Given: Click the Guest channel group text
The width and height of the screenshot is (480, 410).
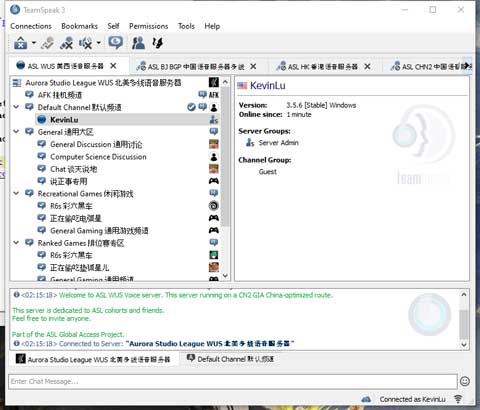Looking at the screenshot, I should tap(268, 172).
